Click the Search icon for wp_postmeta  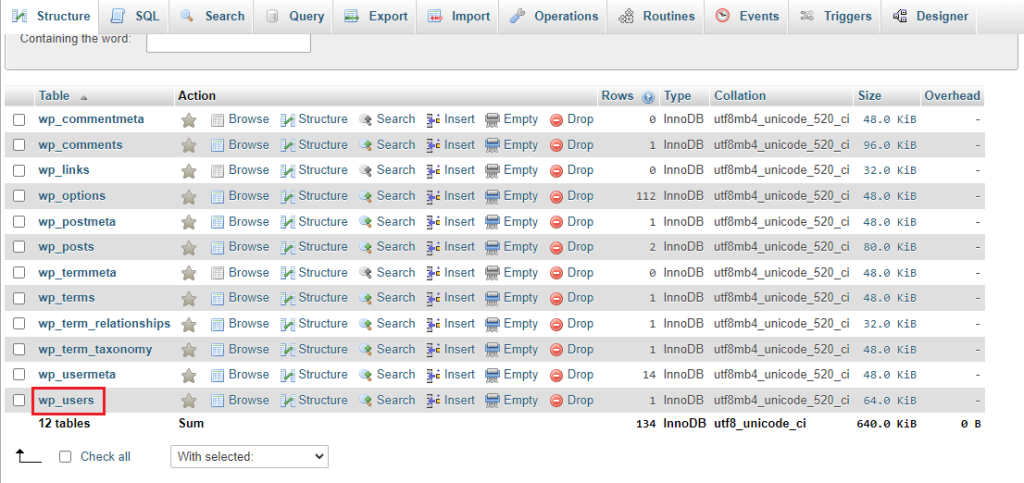366,222
